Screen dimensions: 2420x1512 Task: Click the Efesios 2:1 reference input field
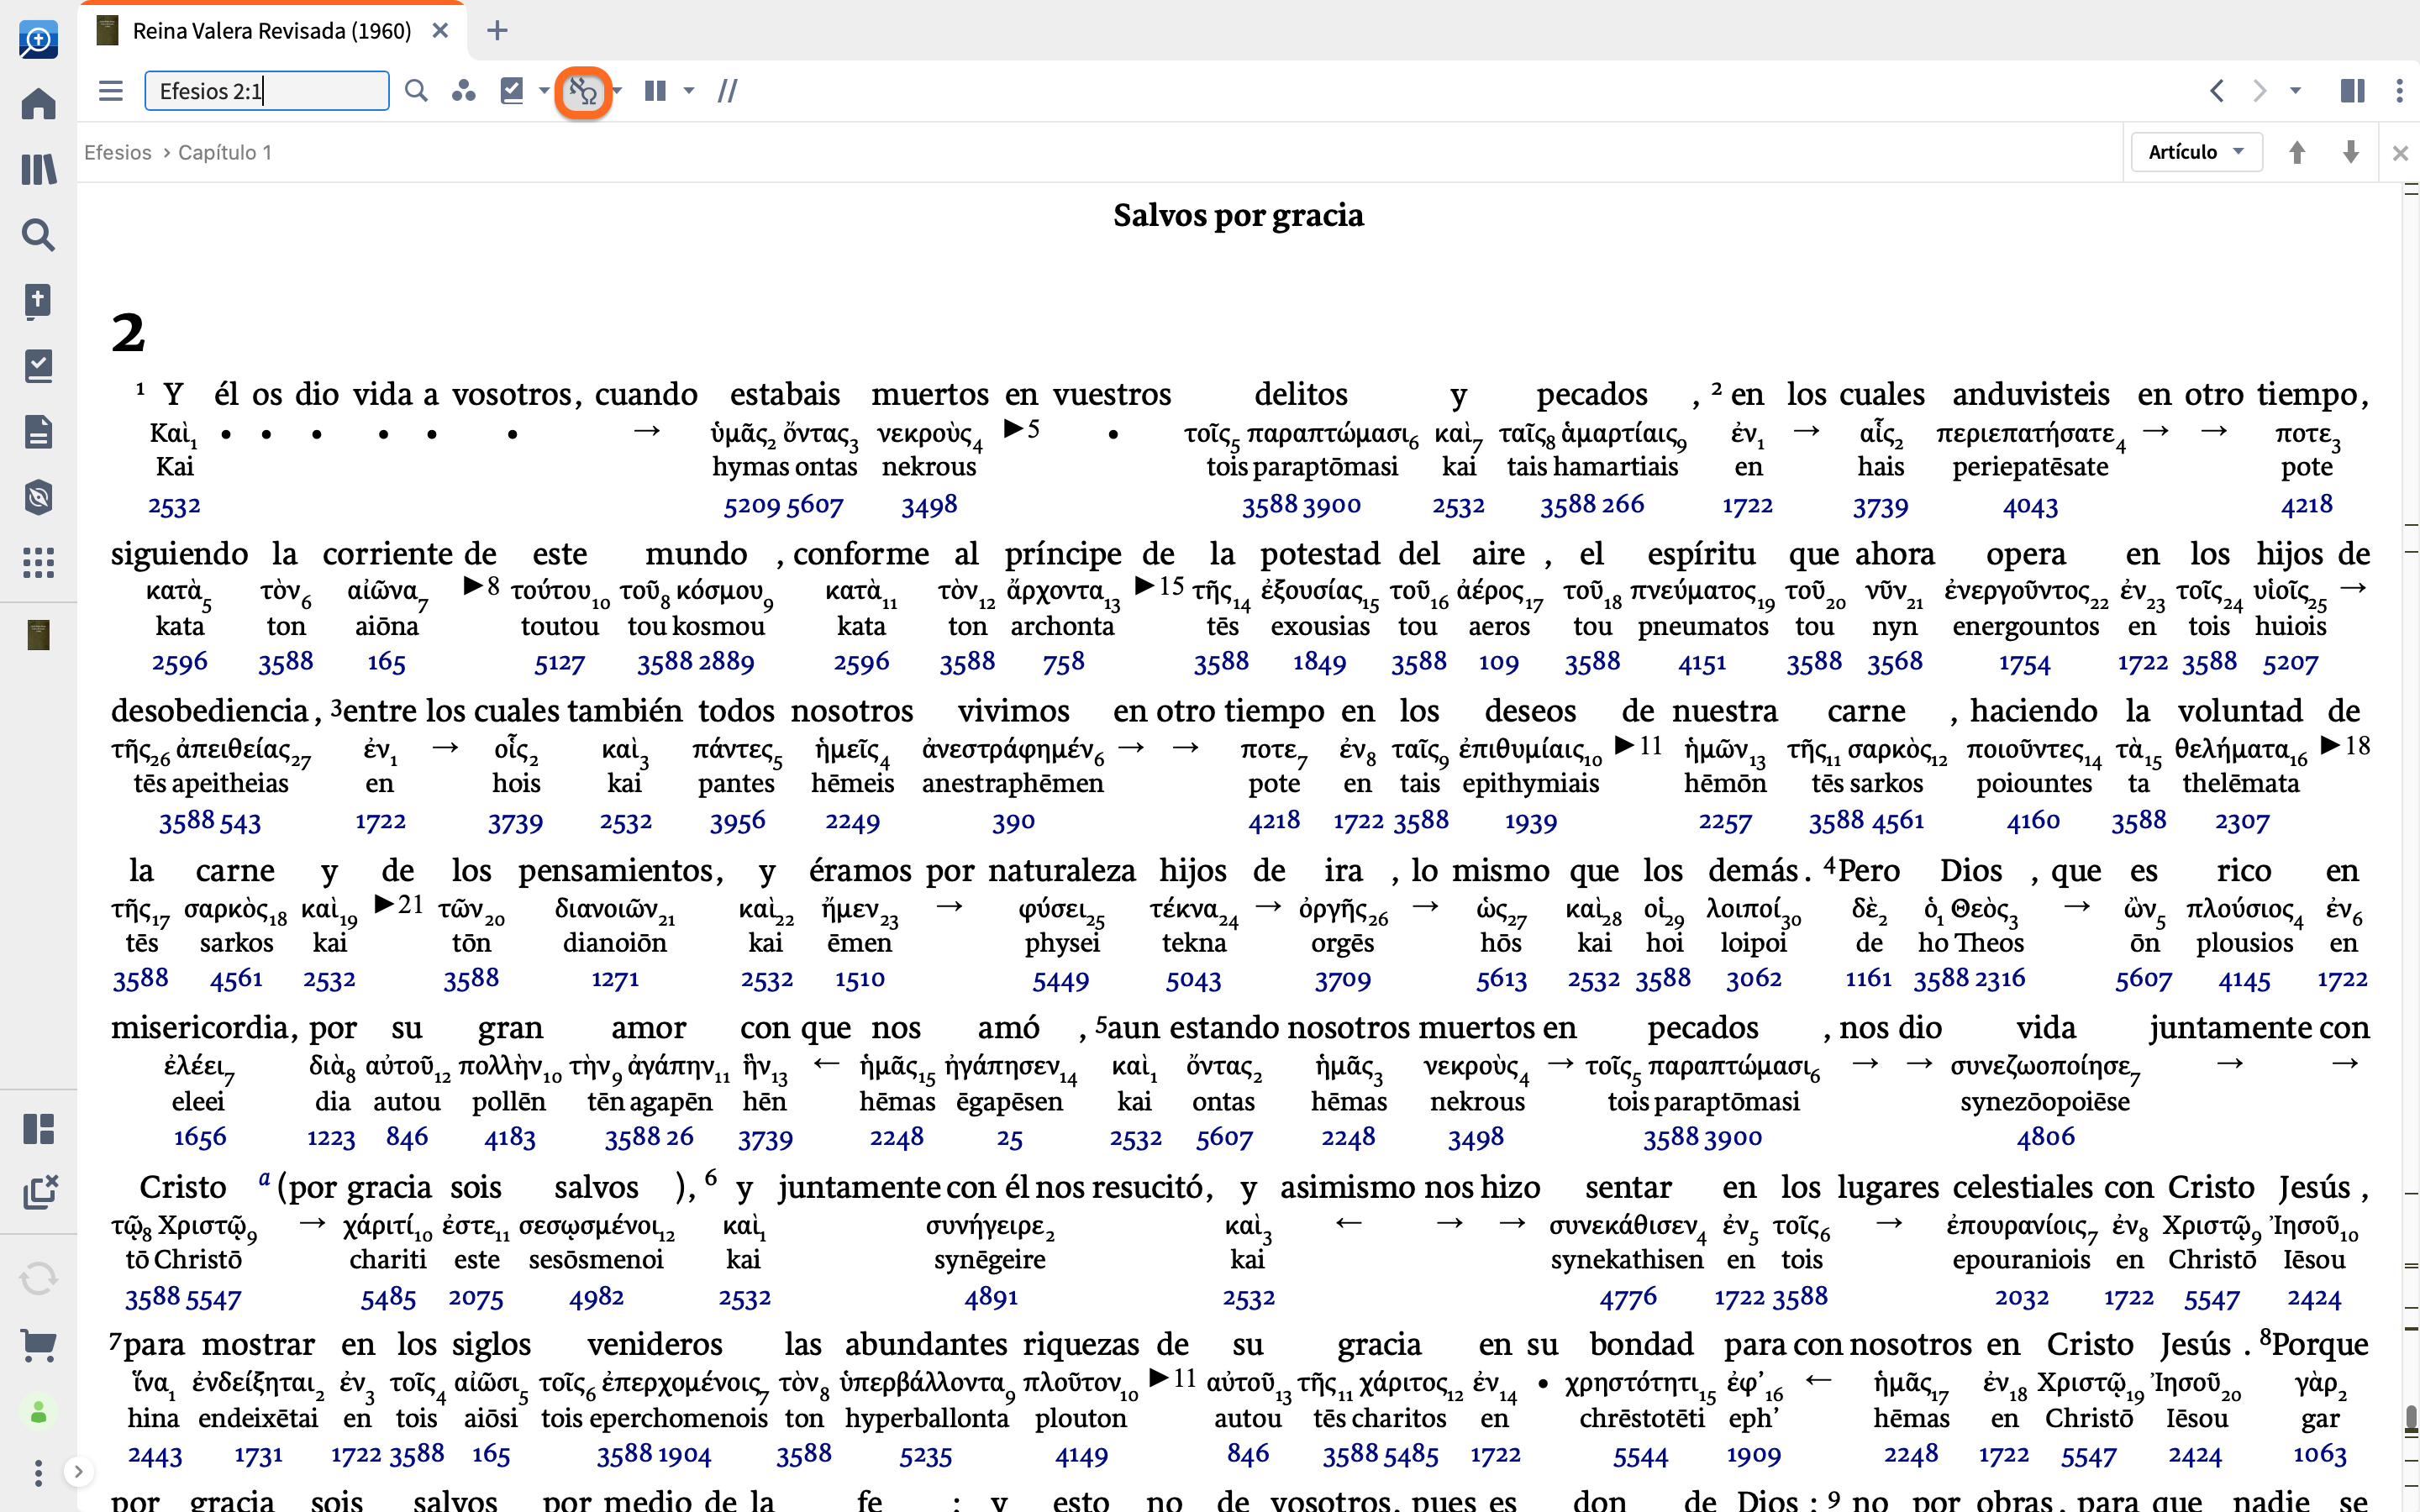click(x=267, y=91)
